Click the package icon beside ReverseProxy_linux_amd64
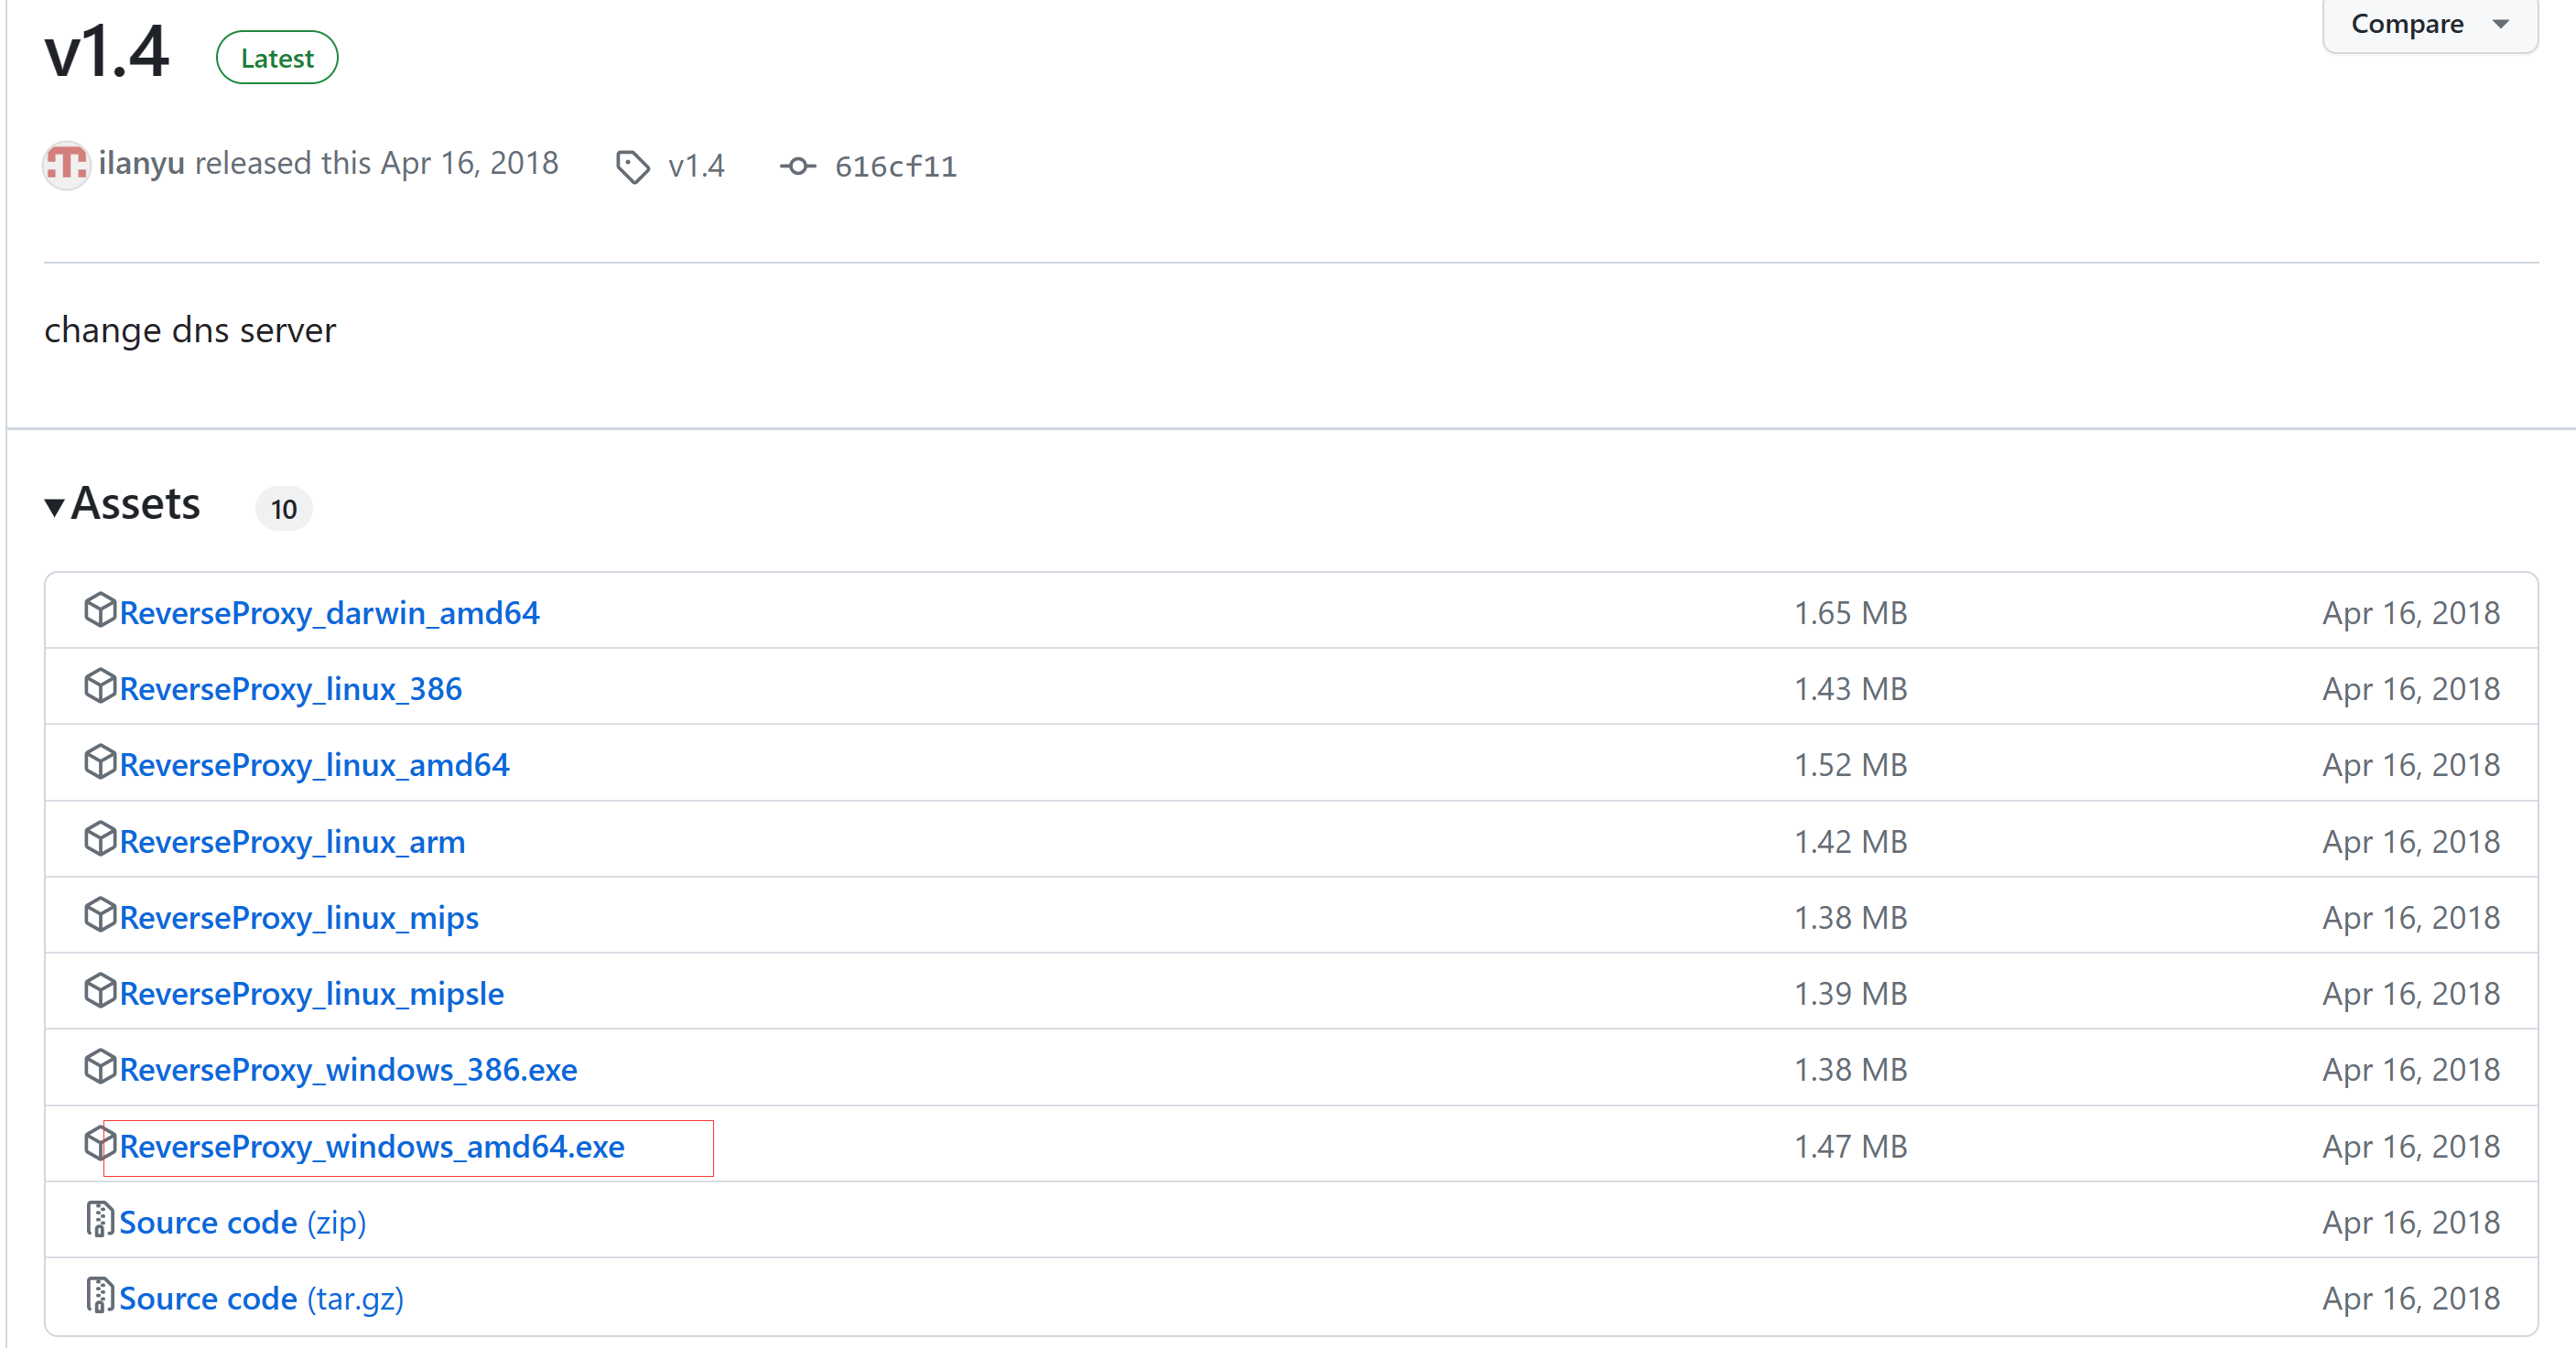 (x=100, y=761)
